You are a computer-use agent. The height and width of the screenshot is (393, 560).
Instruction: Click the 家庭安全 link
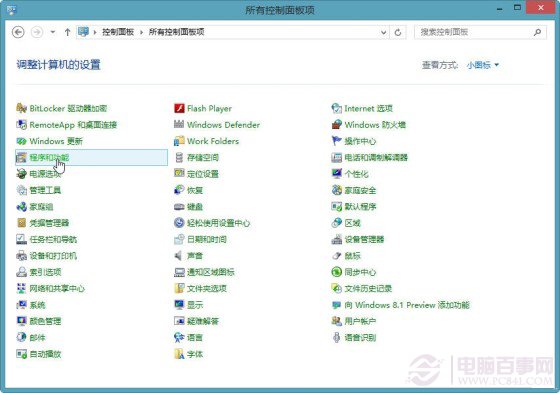(x=360, y=190)
